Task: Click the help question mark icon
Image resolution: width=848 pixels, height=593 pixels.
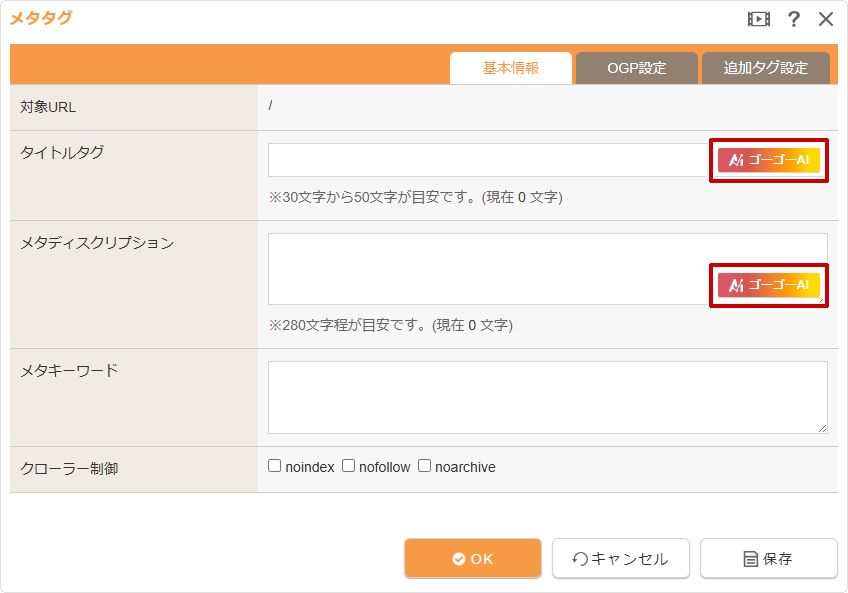Action: (x=794, y=19)
